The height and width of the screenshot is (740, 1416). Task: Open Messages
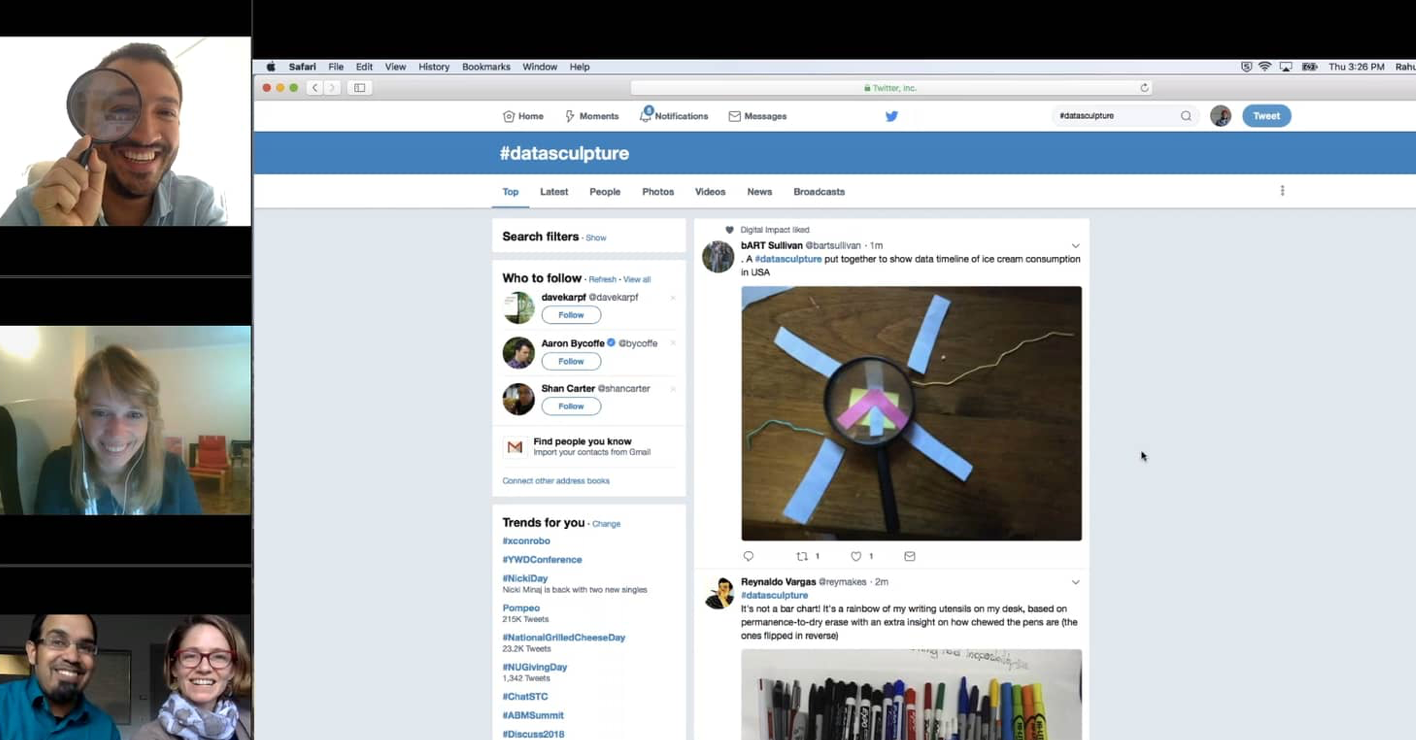coord(757,116)
